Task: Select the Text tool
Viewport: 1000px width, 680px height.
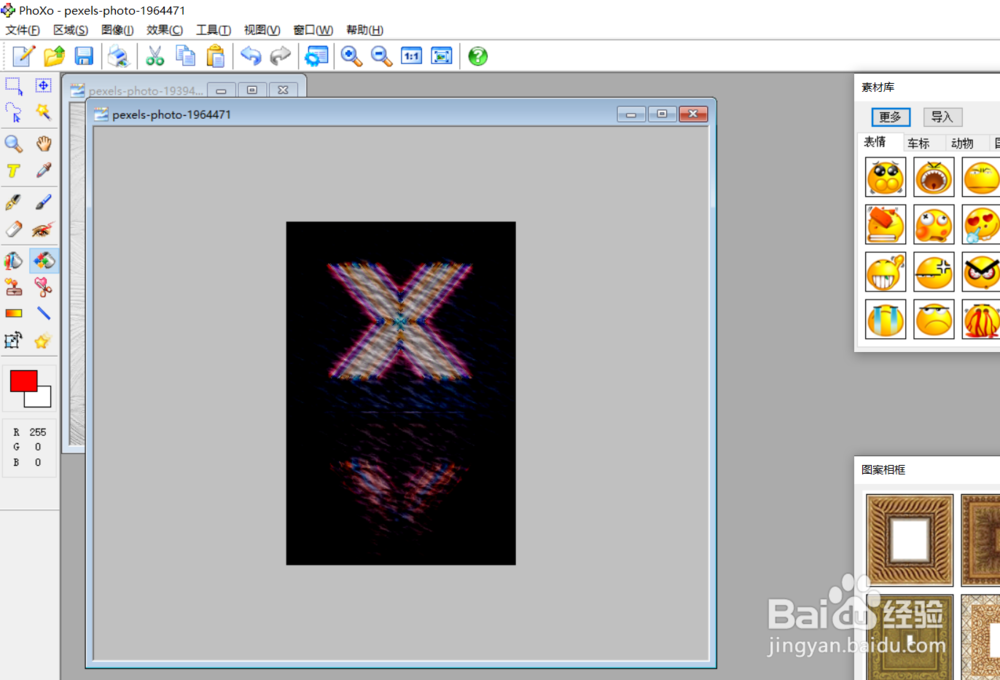Action: click(x=13, y=170)
